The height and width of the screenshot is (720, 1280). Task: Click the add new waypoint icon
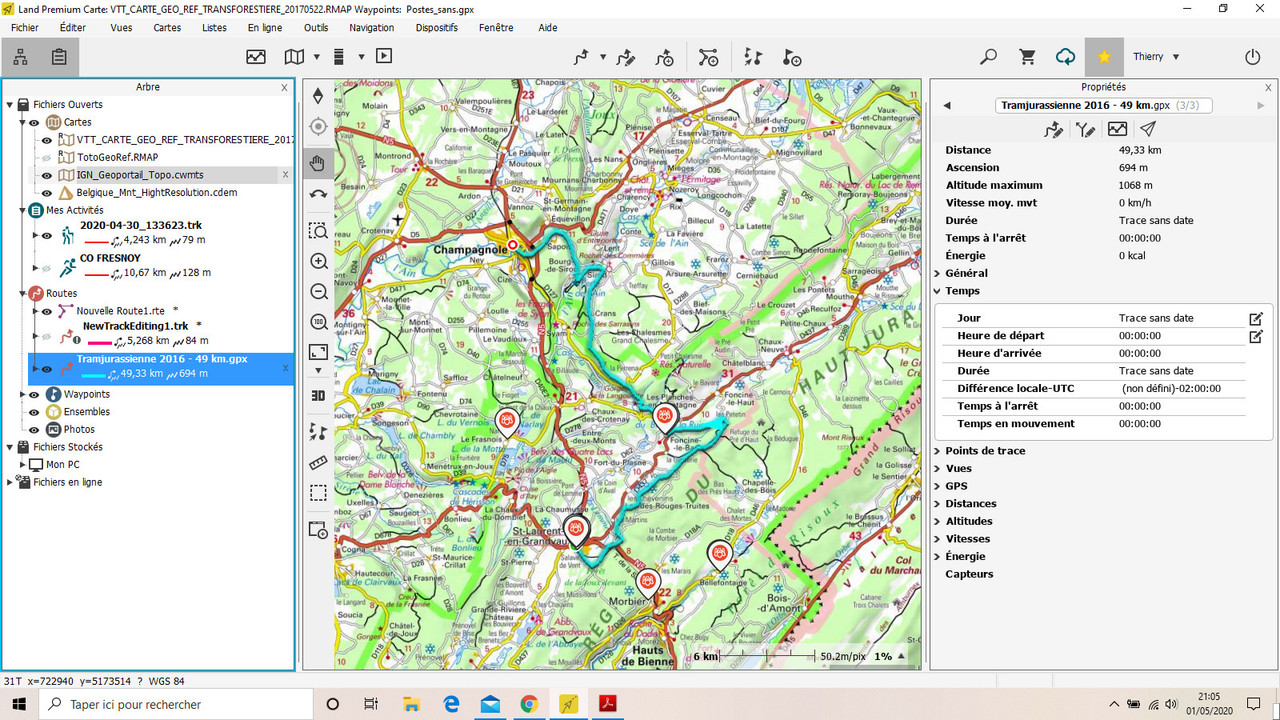(x=792, y=57)
